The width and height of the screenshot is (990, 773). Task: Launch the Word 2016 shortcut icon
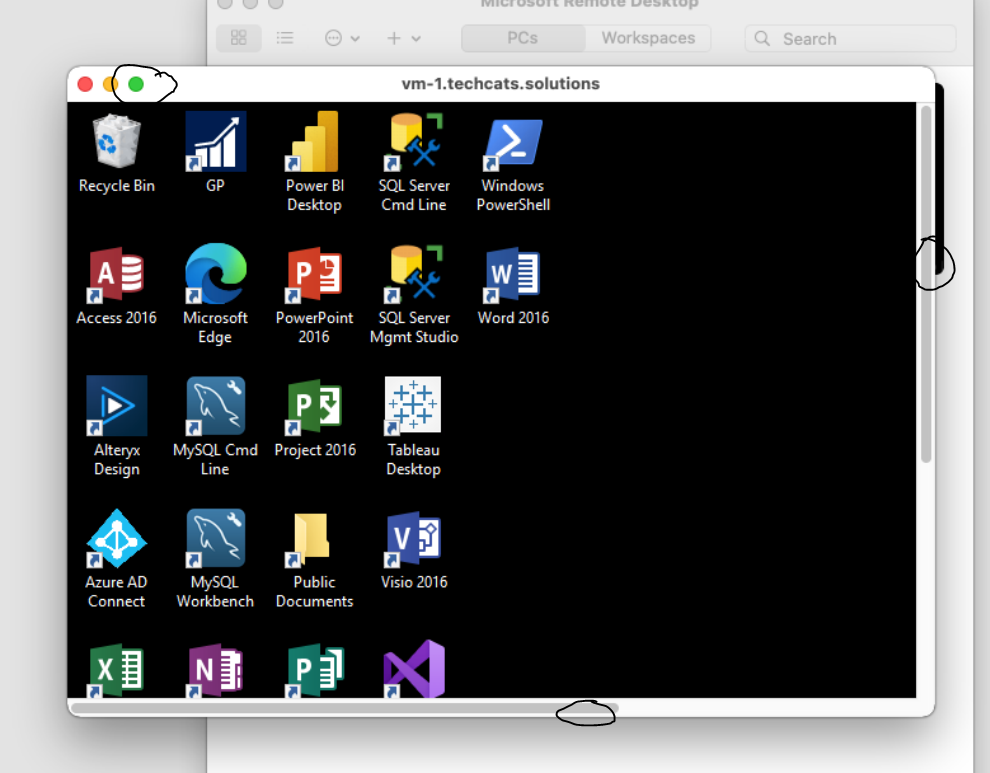pyautogui.click(x=513, y=275)
